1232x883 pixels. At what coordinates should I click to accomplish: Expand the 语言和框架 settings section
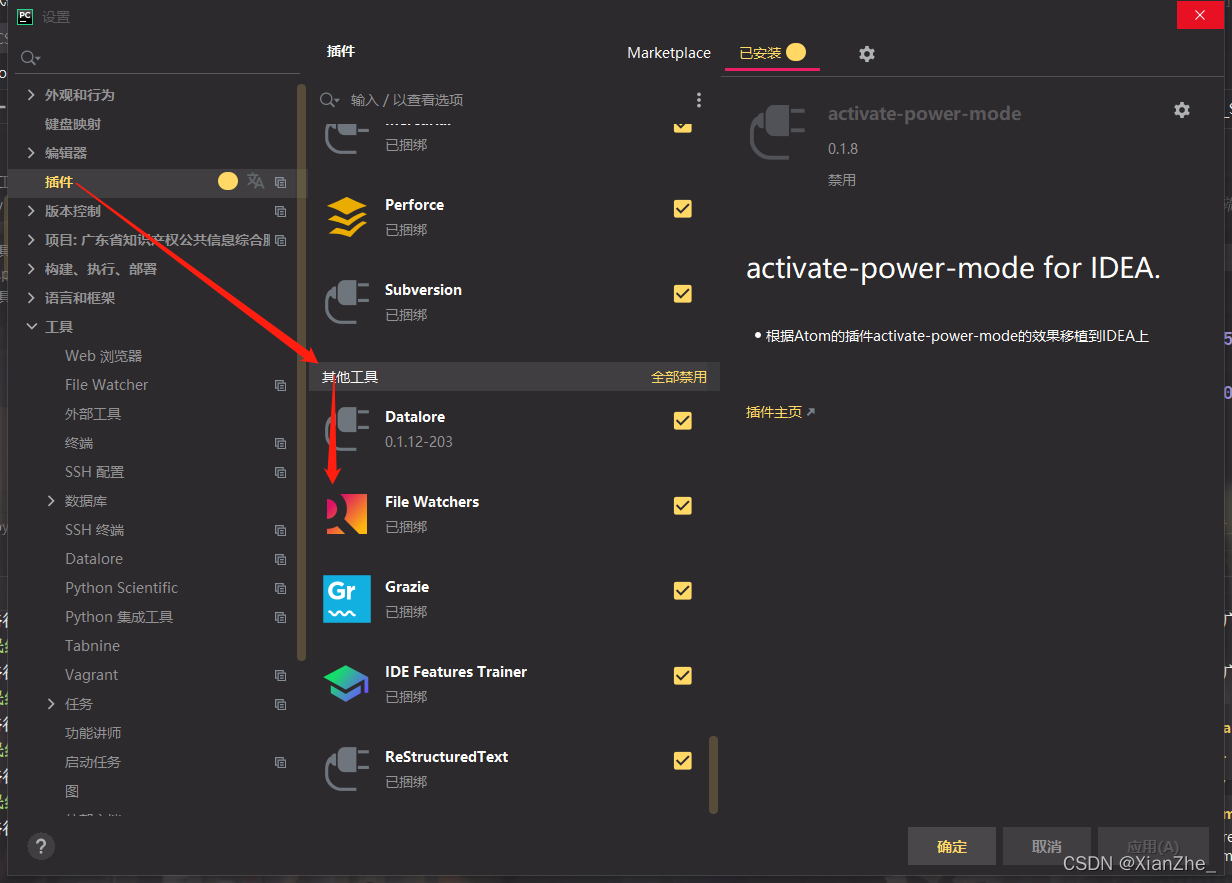pyautogui.click(x=31, y=298)
